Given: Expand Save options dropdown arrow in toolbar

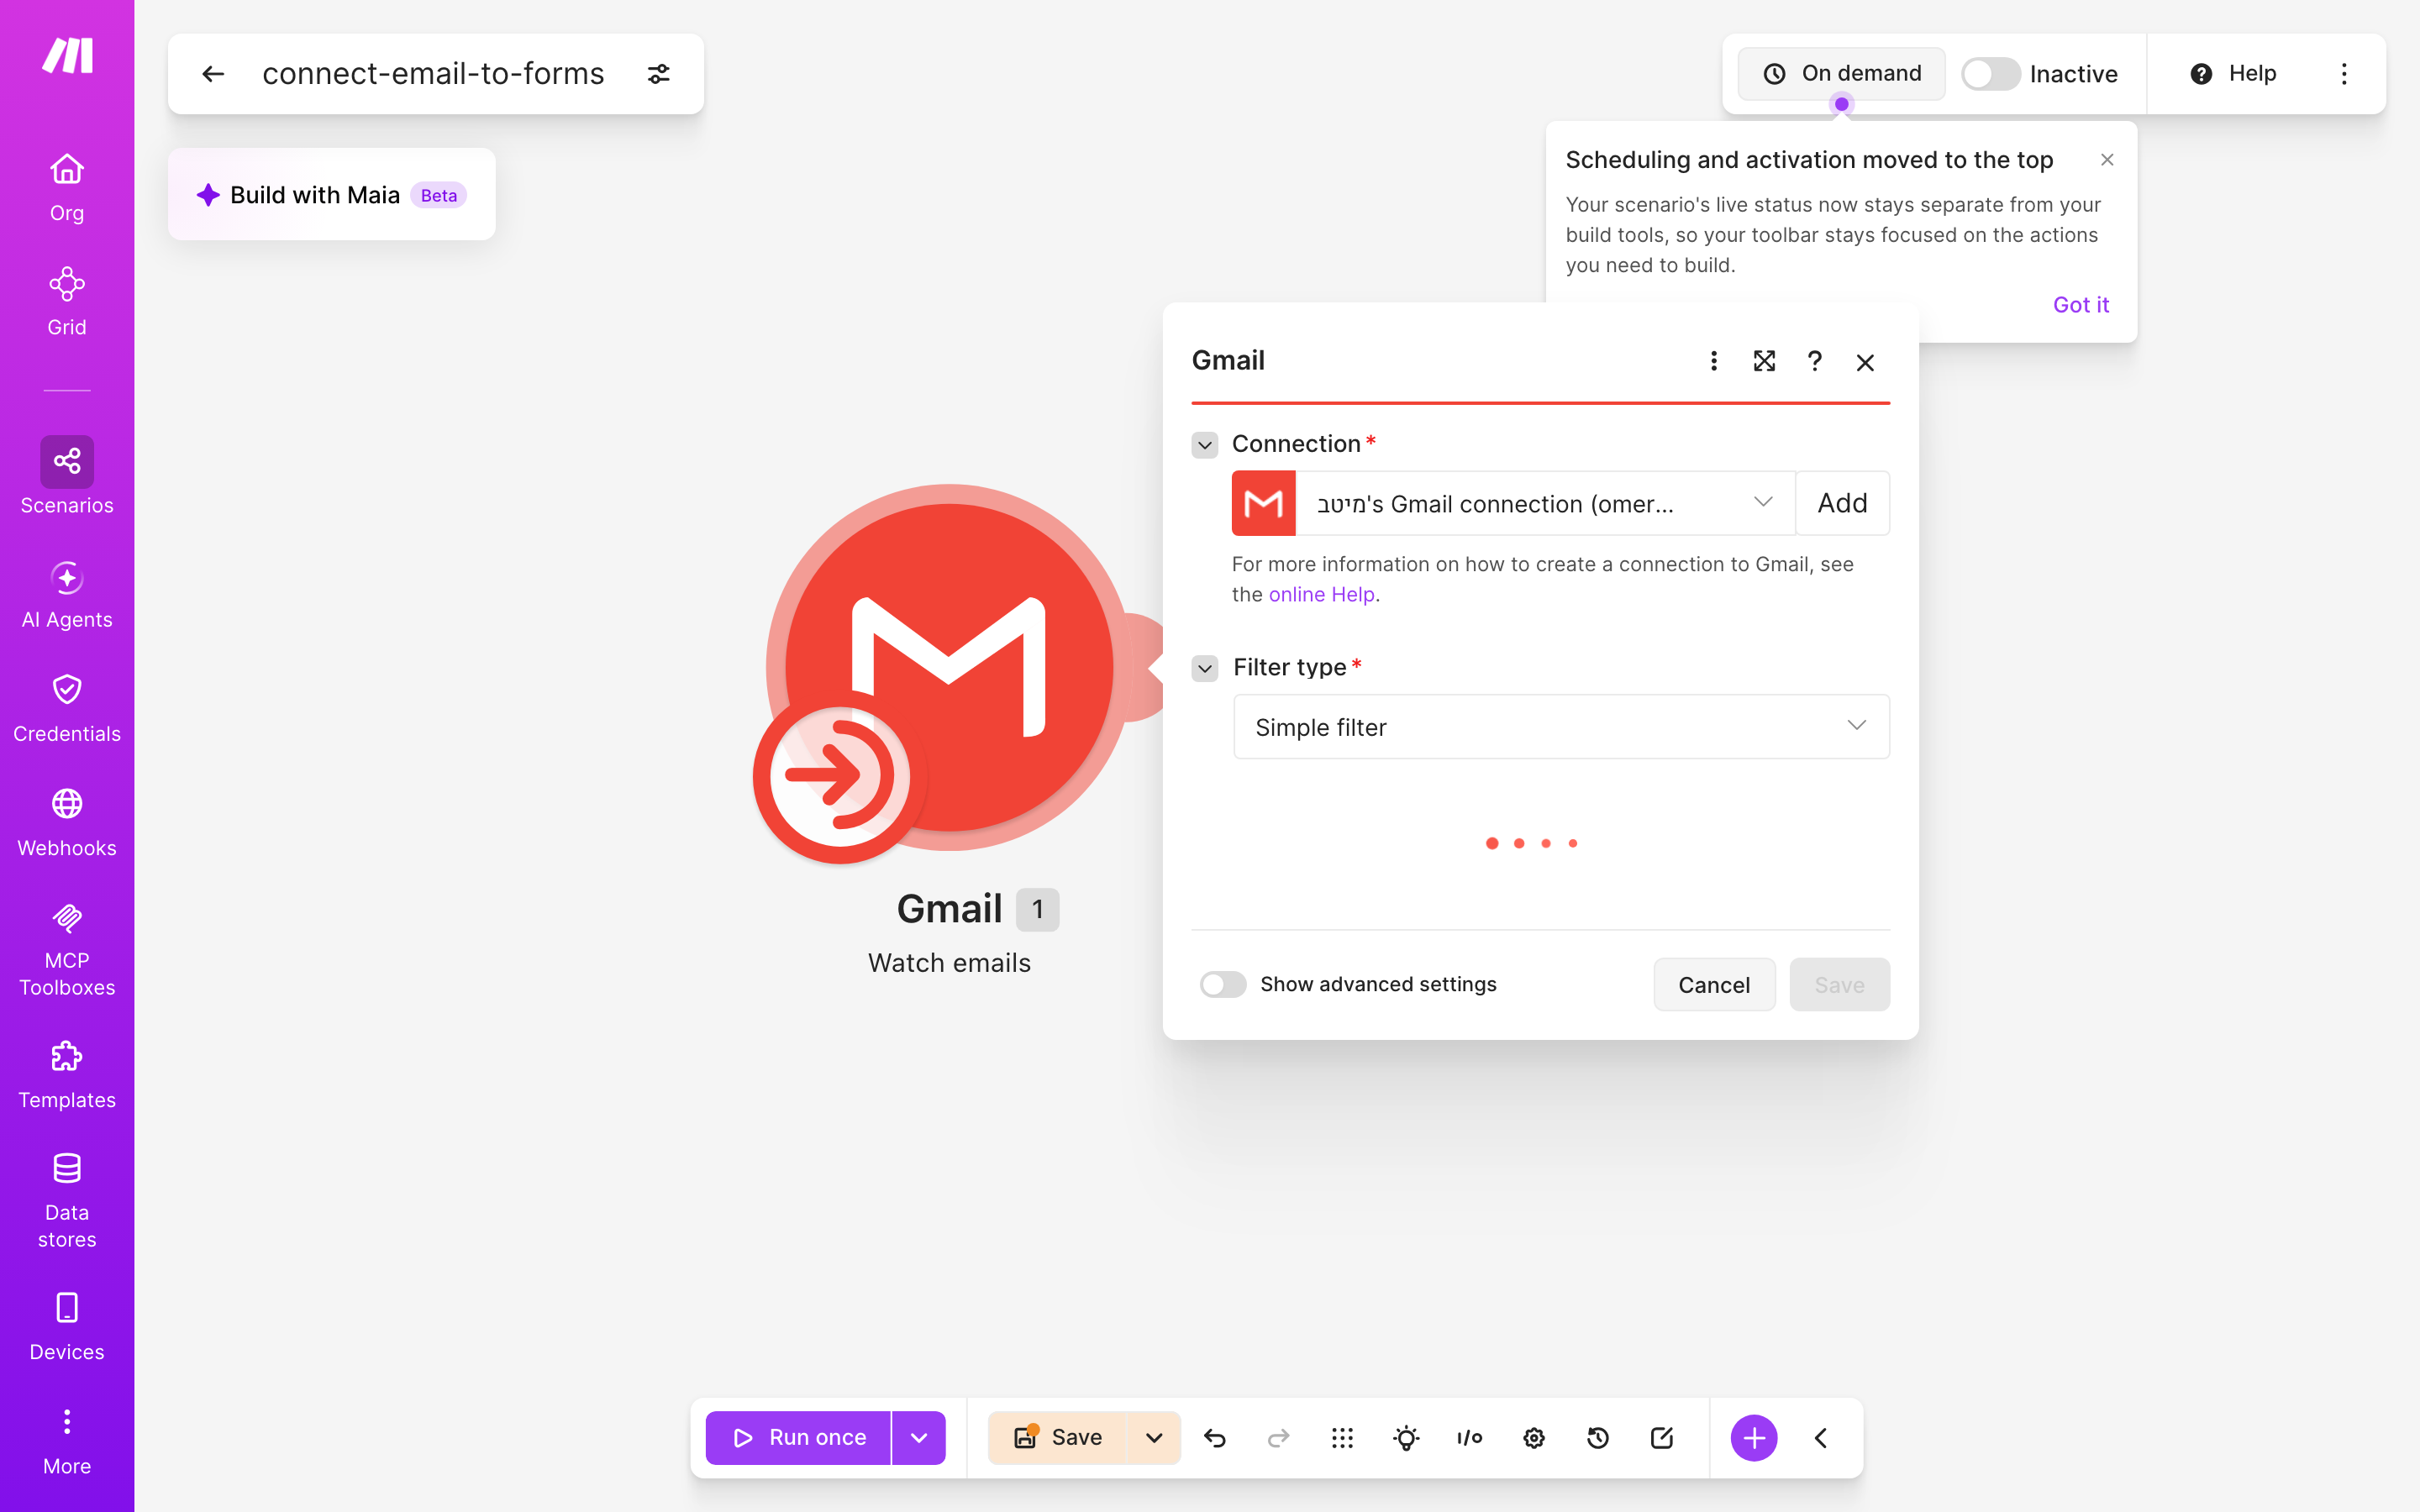Looking at the screenshot, I should 1154,1438.
